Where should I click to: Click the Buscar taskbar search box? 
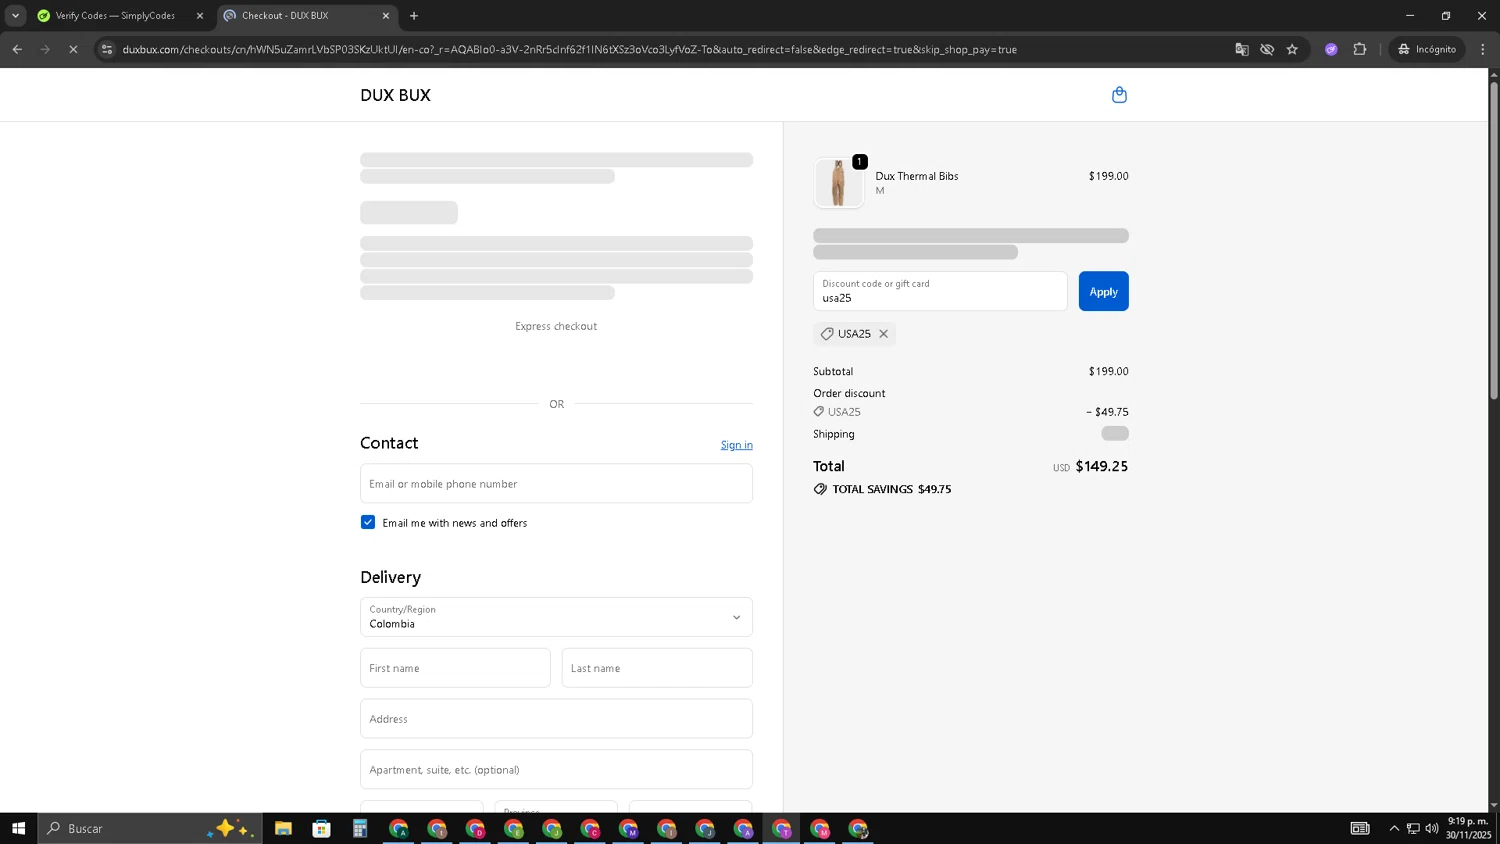pyautogui.click(x=150, y=828)
